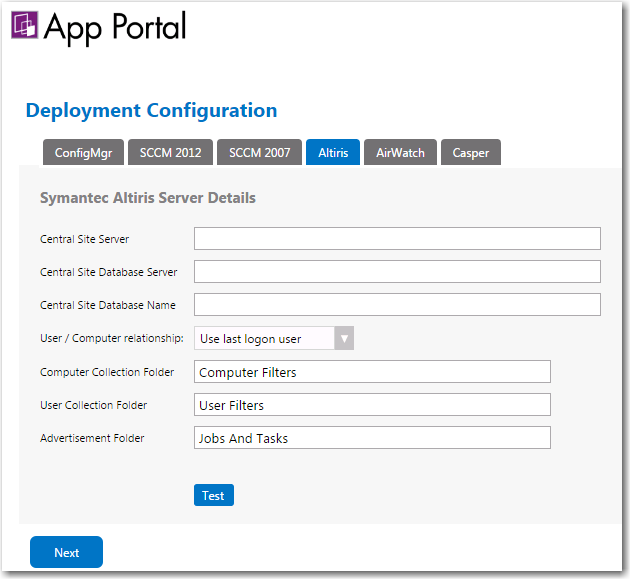Click into Central Site Database Name field
This screenshot has width=630, height=579.
click(397, 304)
